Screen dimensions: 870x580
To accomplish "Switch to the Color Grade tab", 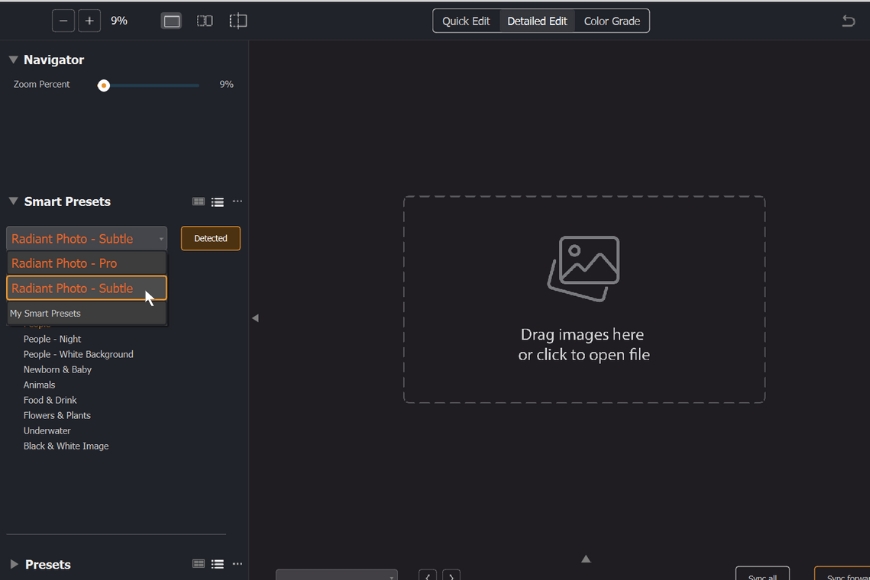I will tap(612, 21).
